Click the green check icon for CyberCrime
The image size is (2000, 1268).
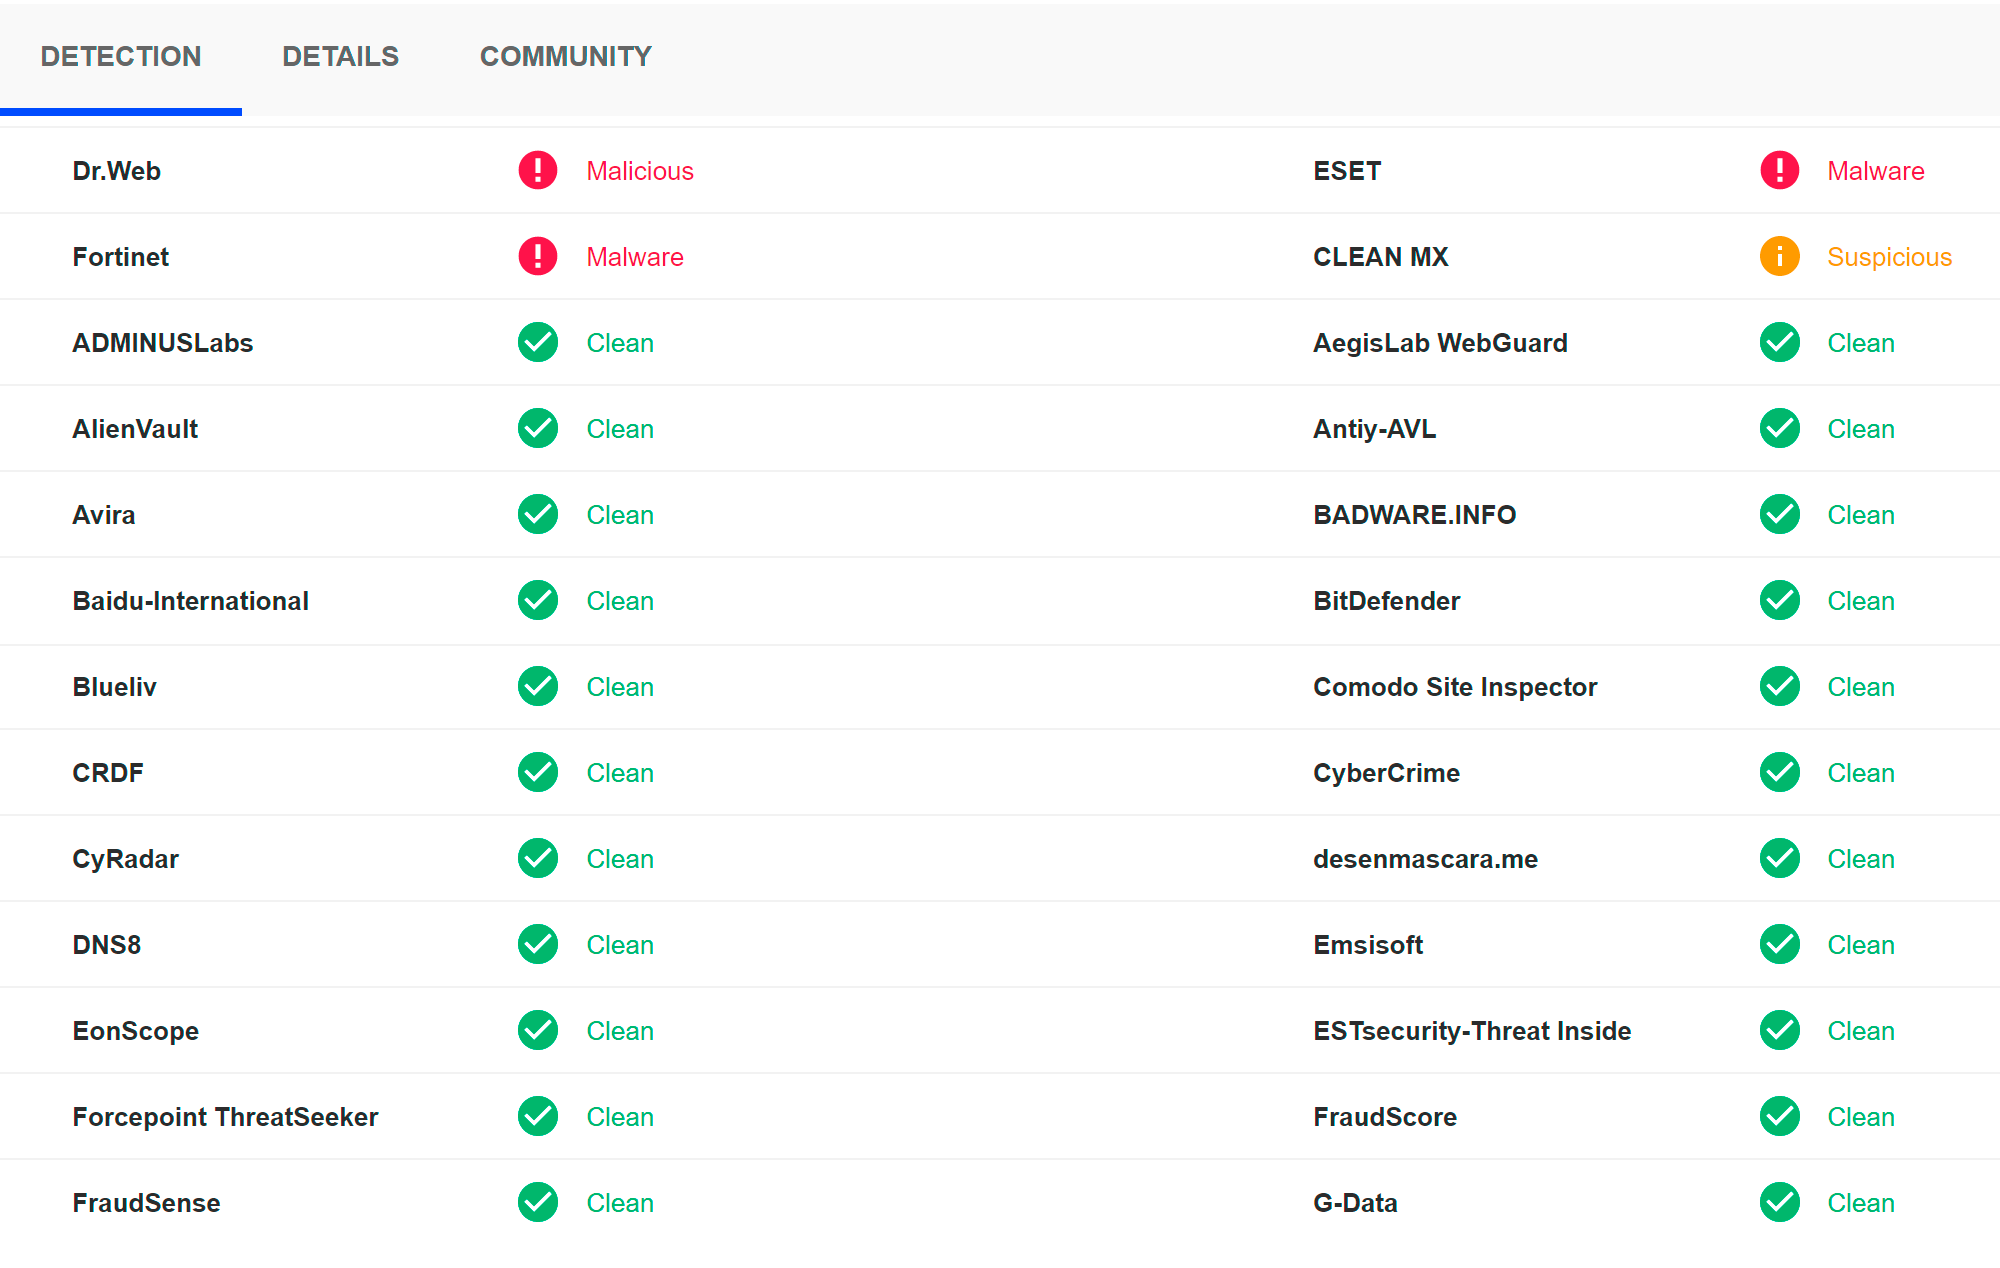(x=1780, y=773)
